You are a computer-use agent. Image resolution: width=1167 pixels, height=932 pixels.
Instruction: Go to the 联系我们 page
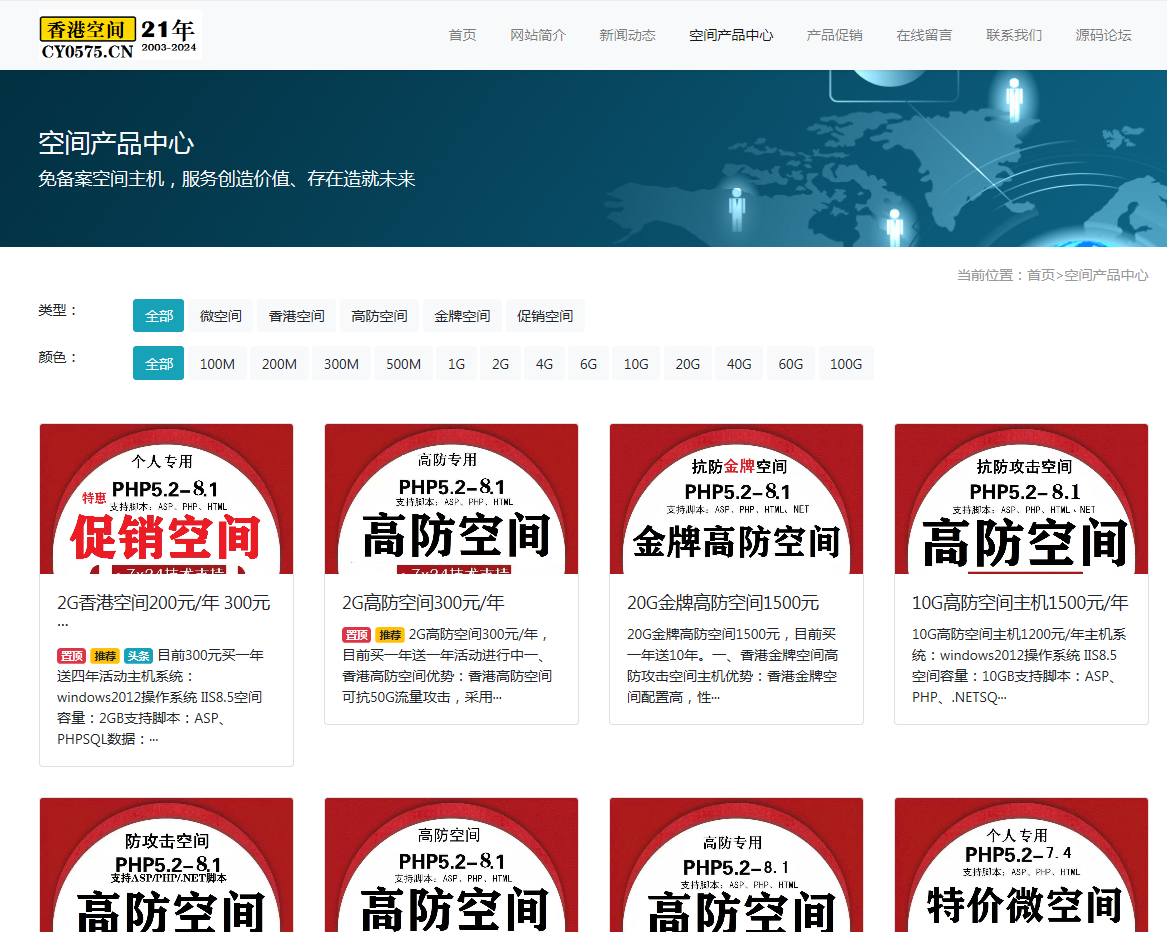click(1014, 35)
